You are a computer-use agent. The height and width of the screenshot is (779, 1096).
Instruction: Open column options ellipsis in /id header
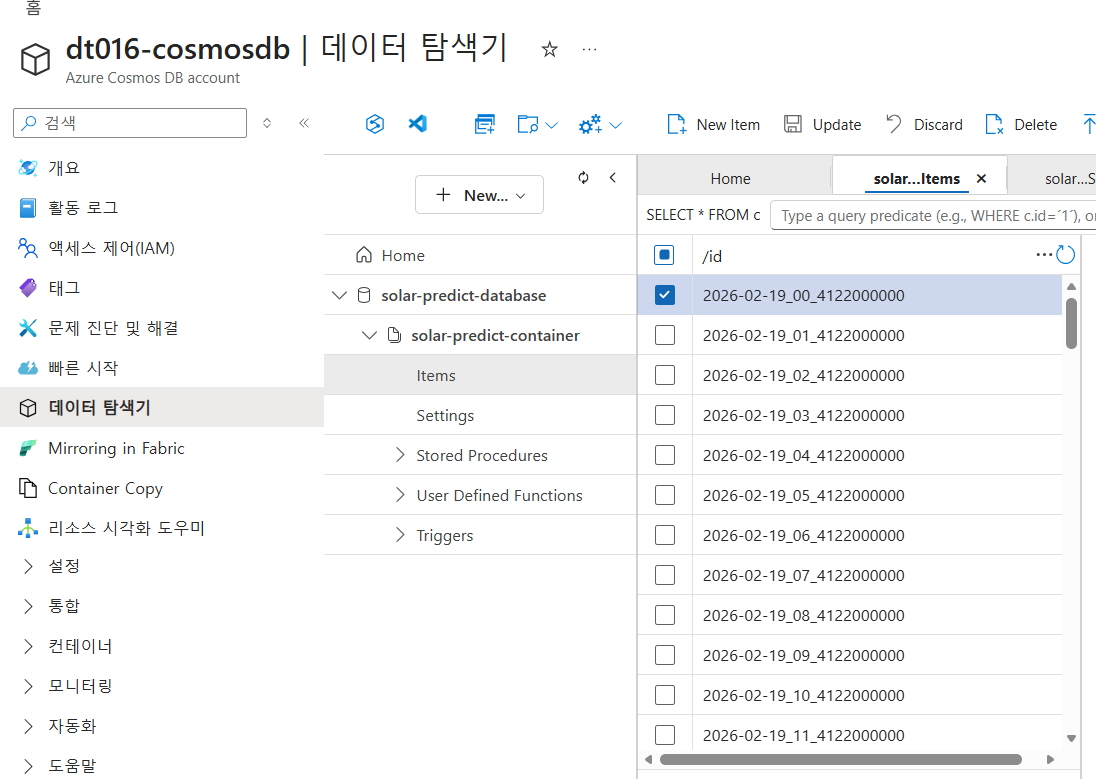[1044, 255]
